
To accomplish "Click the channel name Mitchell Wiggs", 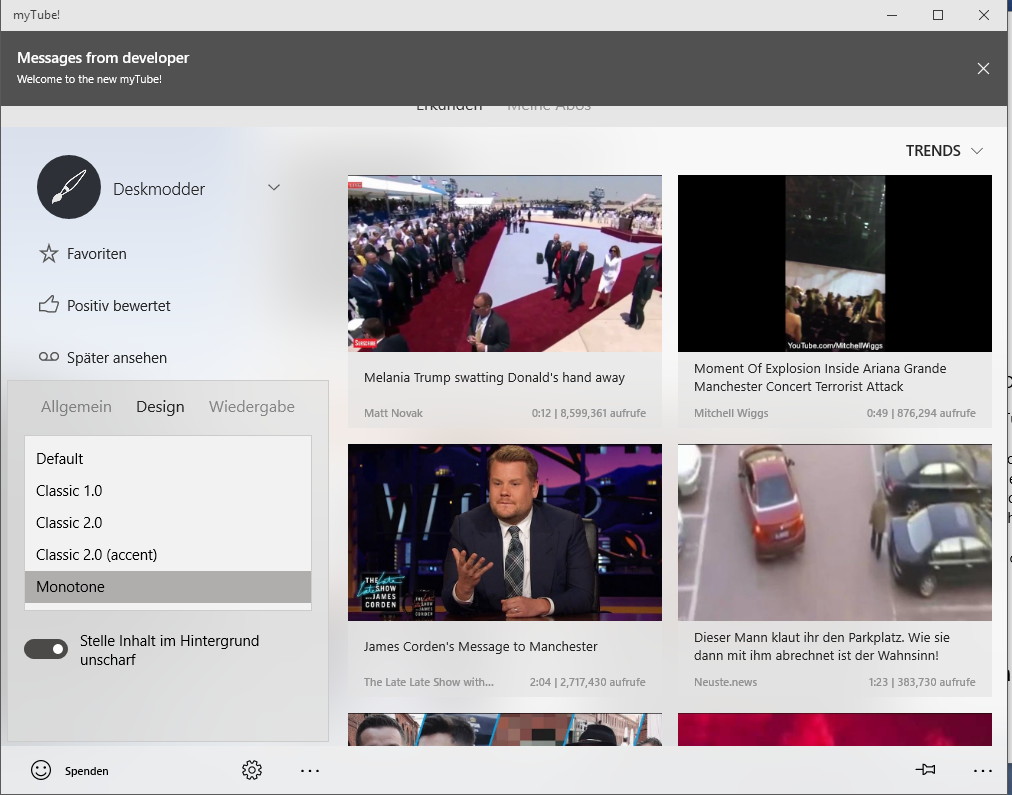I will [x=731, y=413].
